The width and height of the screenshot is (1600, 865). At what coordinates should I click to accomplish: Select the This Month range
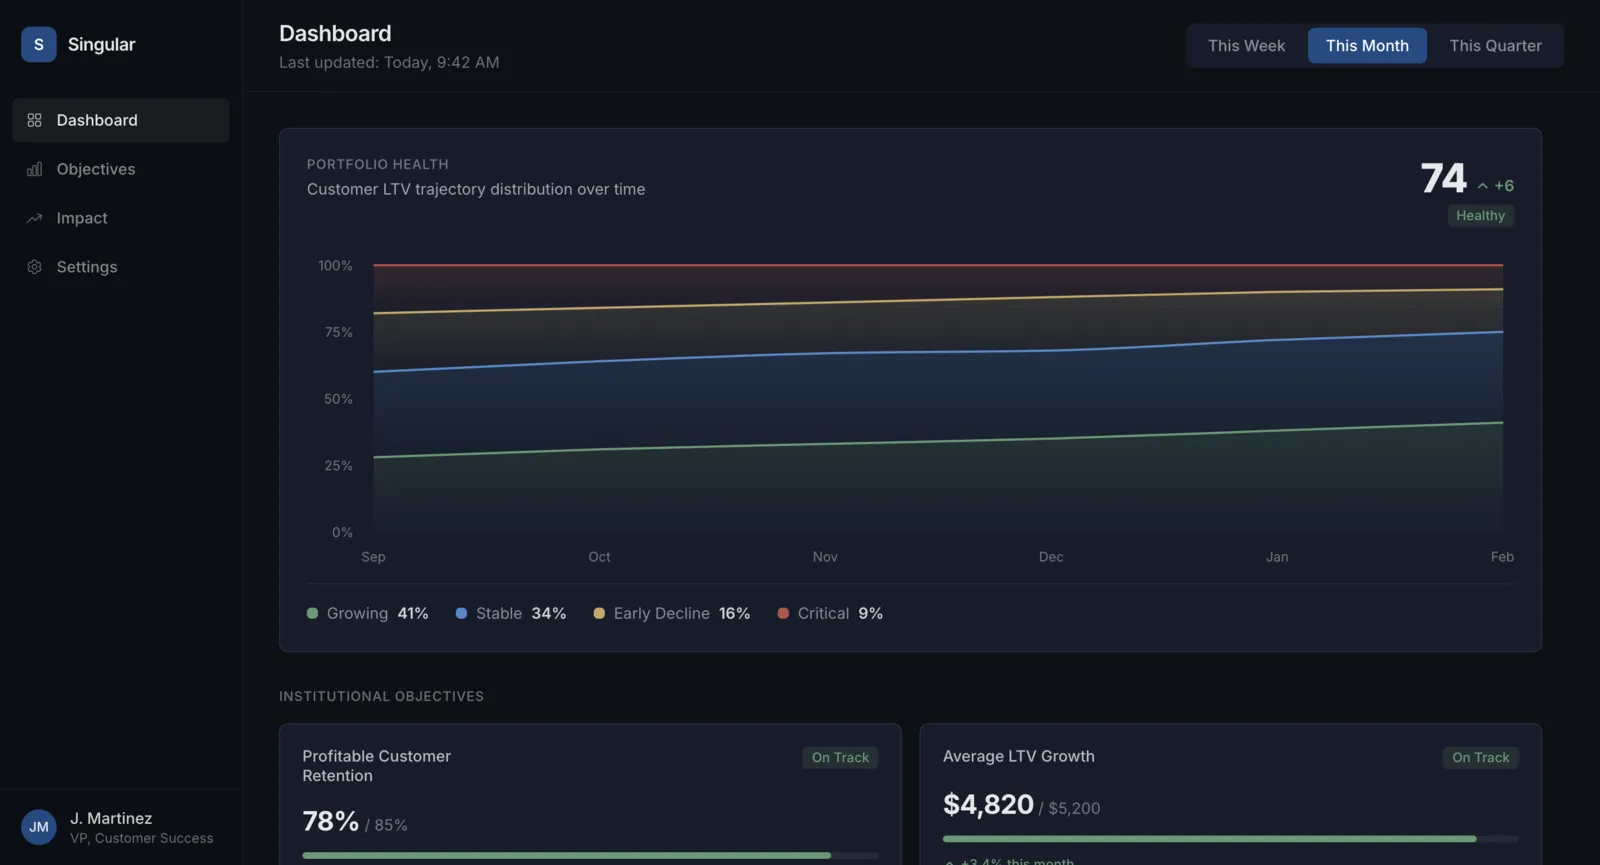click(x=1367, y=46)
